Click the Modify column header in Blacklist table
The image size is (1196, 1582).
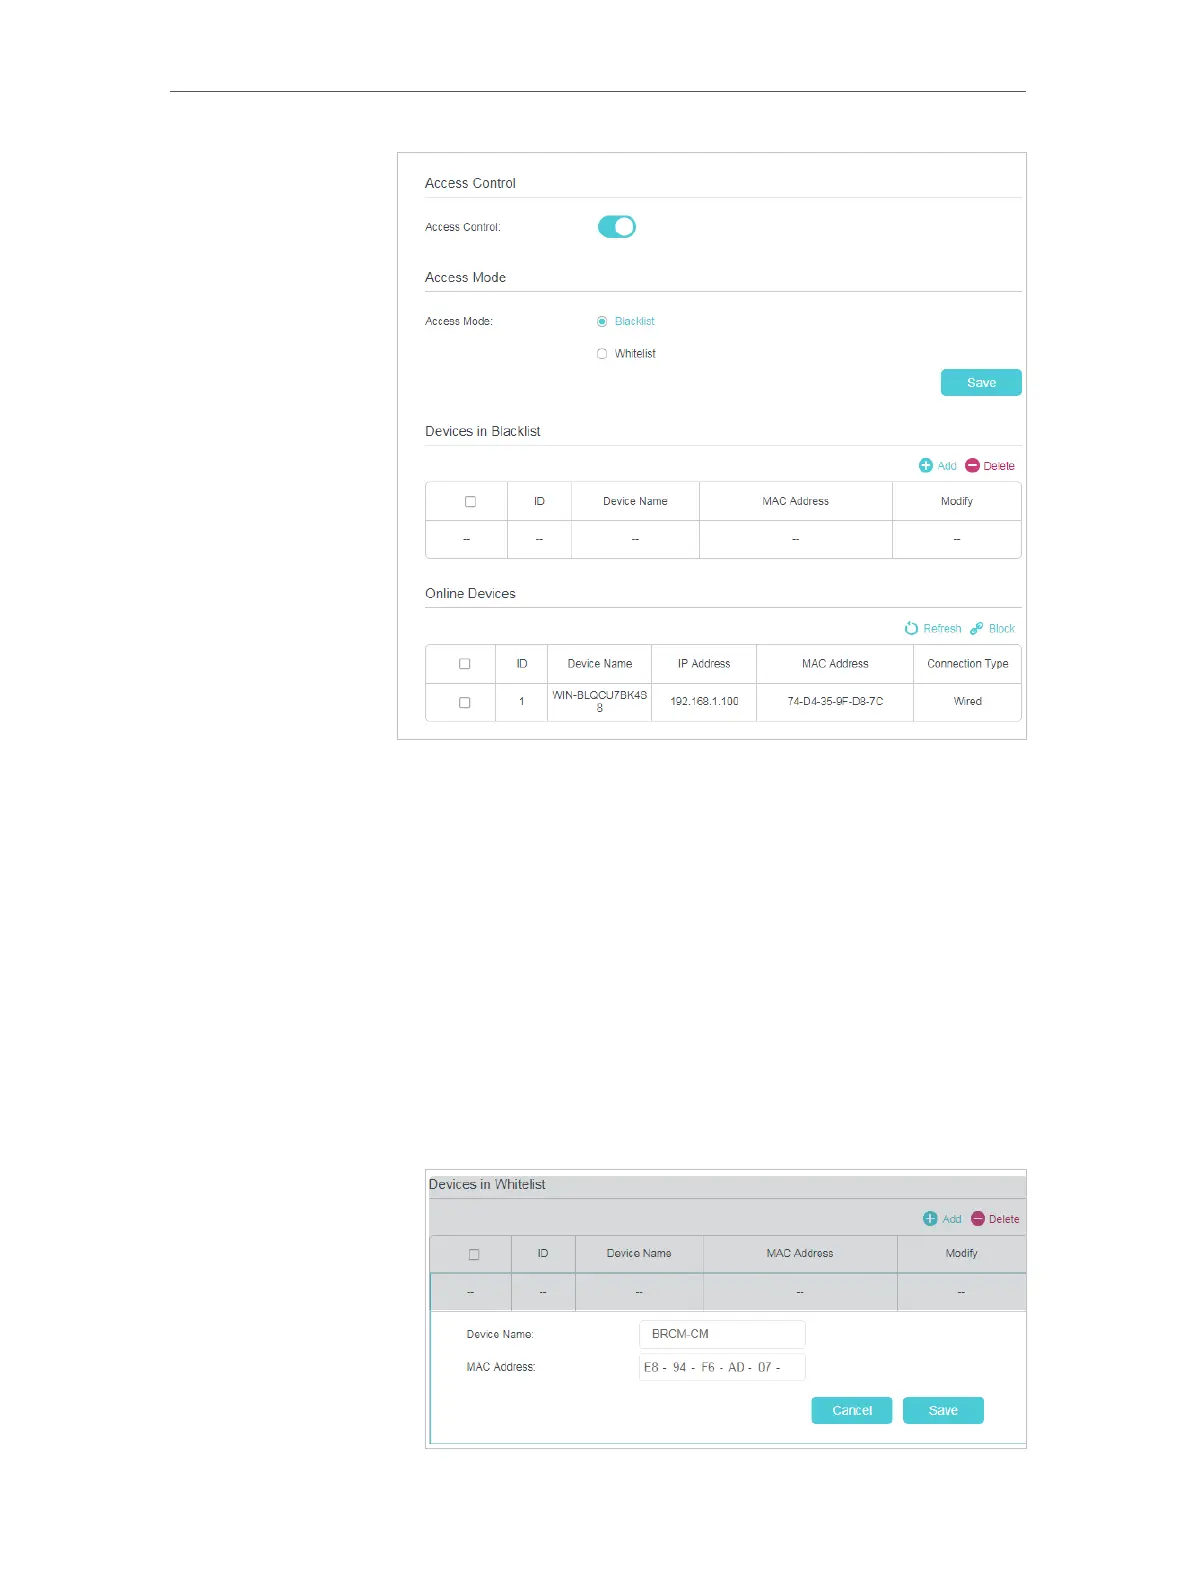957,502
